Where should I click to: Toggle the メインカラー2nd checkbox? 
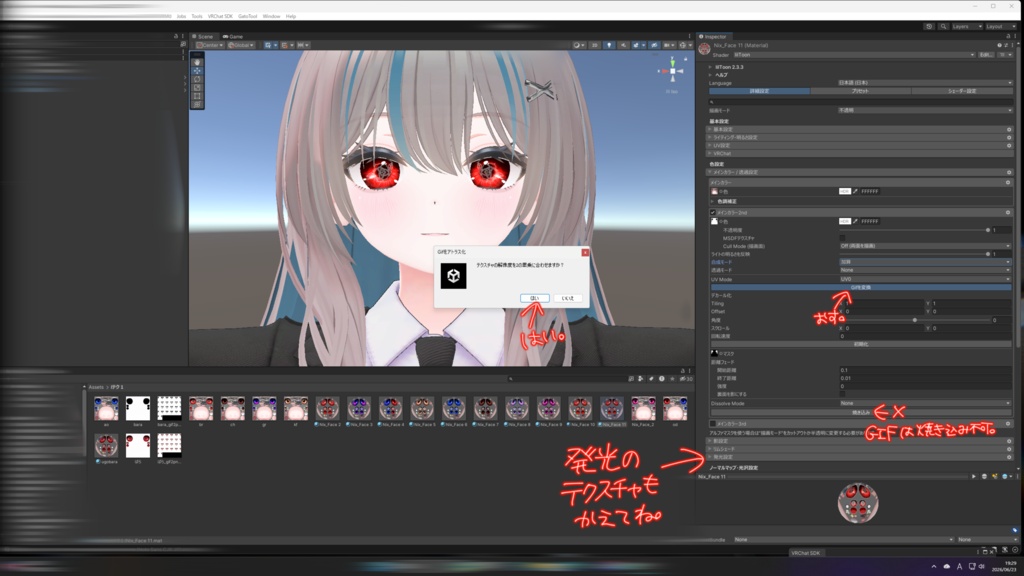point(712,212)
